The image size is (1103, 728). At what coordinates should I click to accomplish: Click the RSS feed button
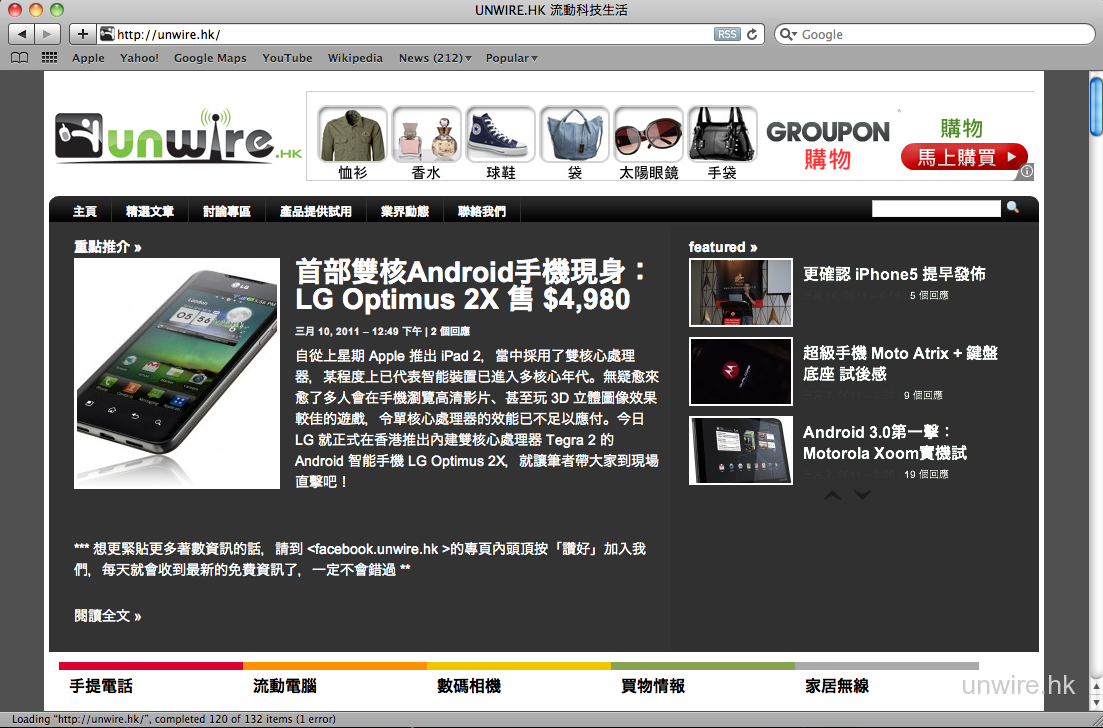point(727,34)
